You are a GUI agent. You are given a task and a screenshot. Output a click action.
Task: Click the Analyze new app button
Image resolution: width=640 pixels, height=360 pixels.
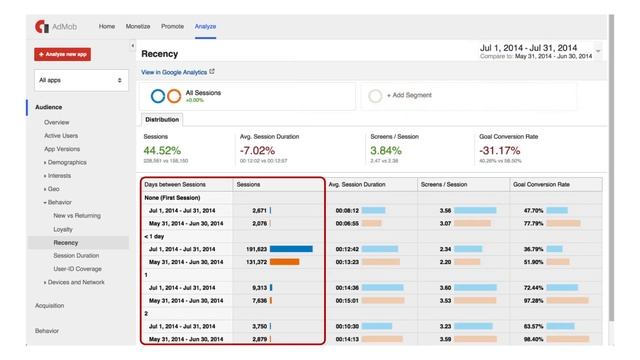point(62,54)
